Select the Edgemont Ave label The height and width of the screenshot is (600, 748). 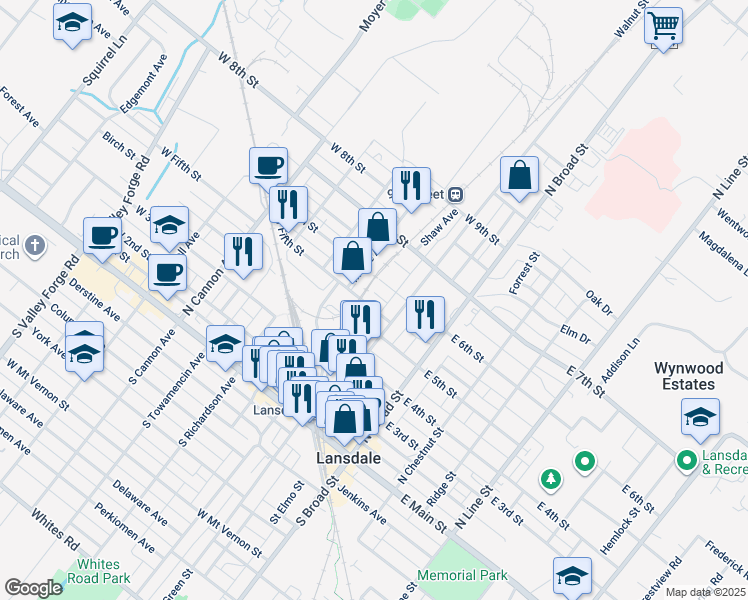tap(144, 83)
